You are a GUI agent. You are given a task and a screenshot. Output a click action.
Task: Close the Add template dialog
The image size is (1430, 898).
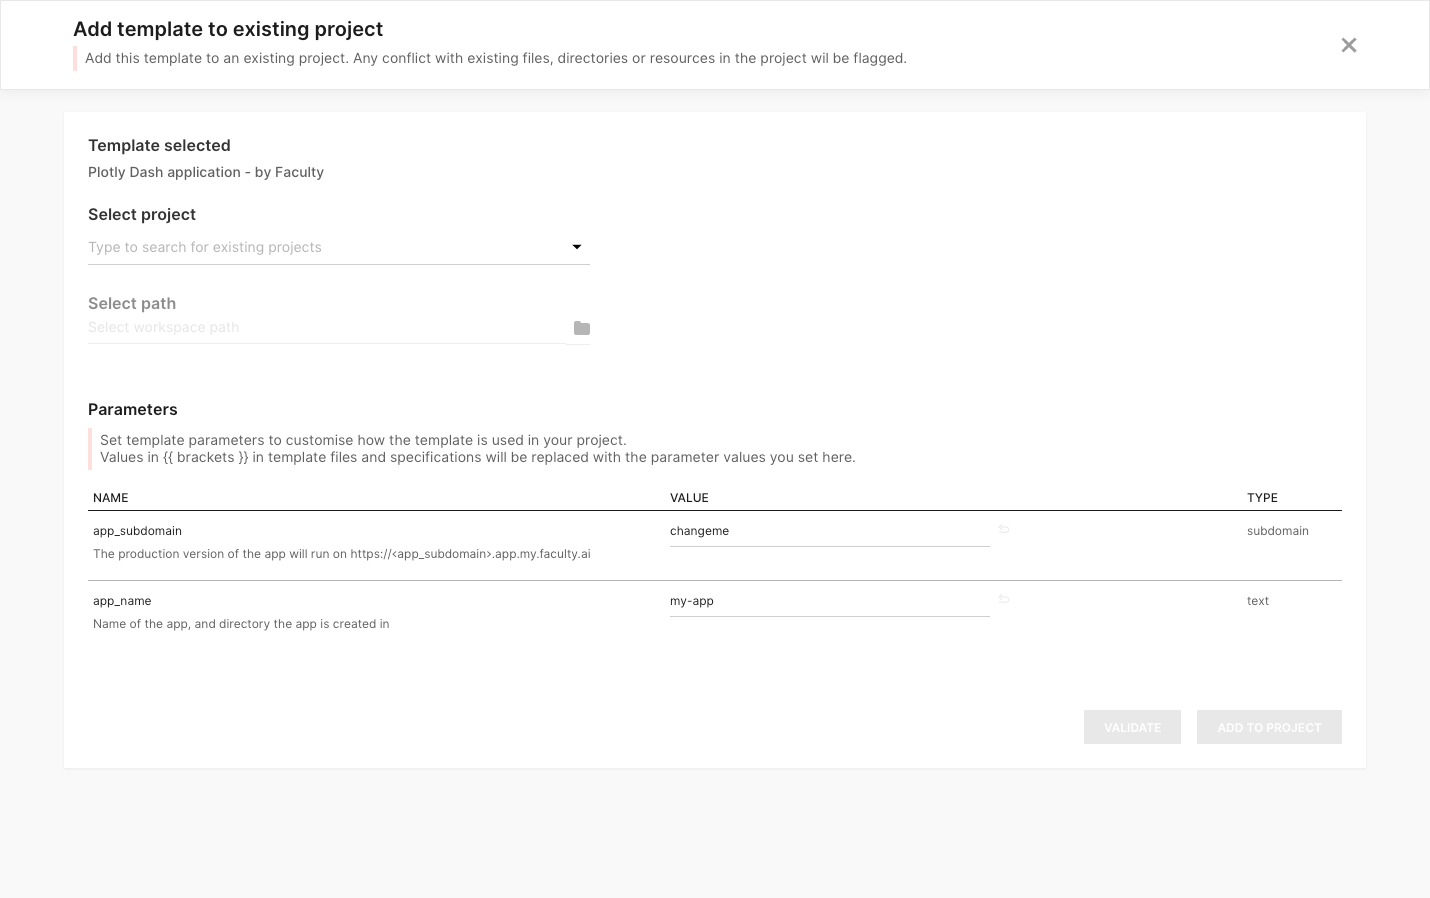pyautogui.click(x=1348, y=45)
